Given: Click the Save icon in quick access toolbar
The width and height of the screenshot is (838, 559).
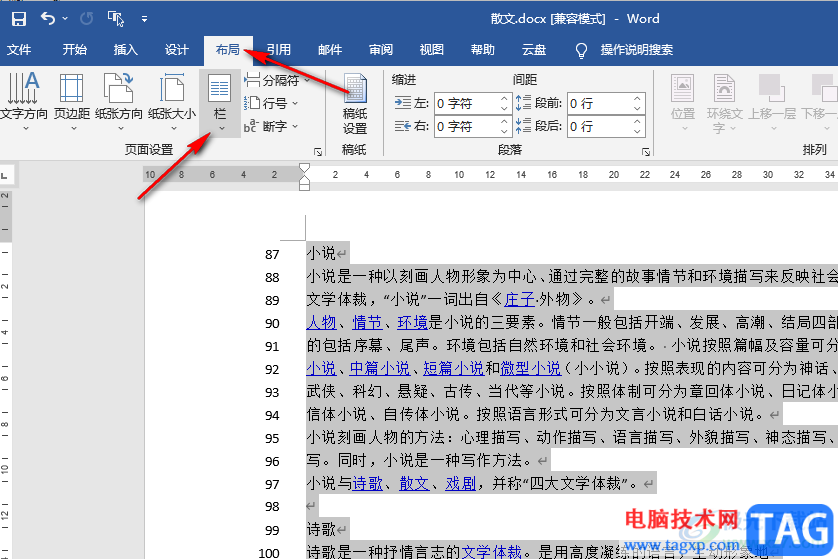Looking at the screenshot, I should coord(19,19).
